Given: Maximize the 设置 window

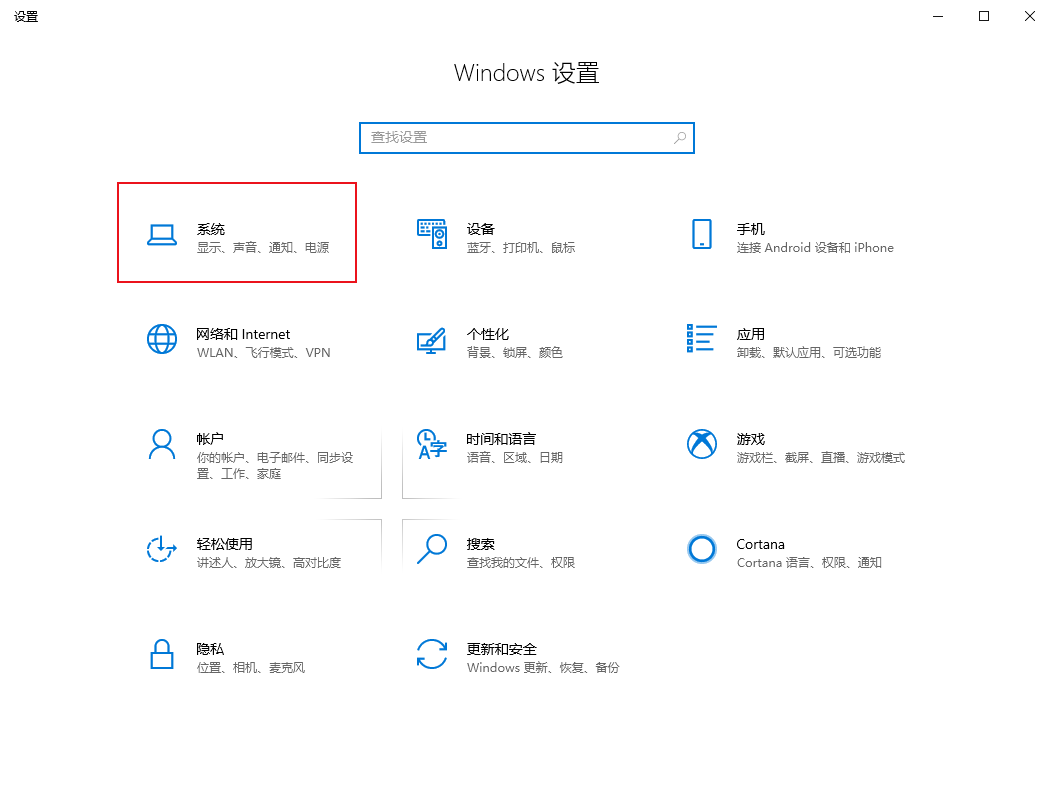Looking at the screenshot, I should click(x=984, y=16).
